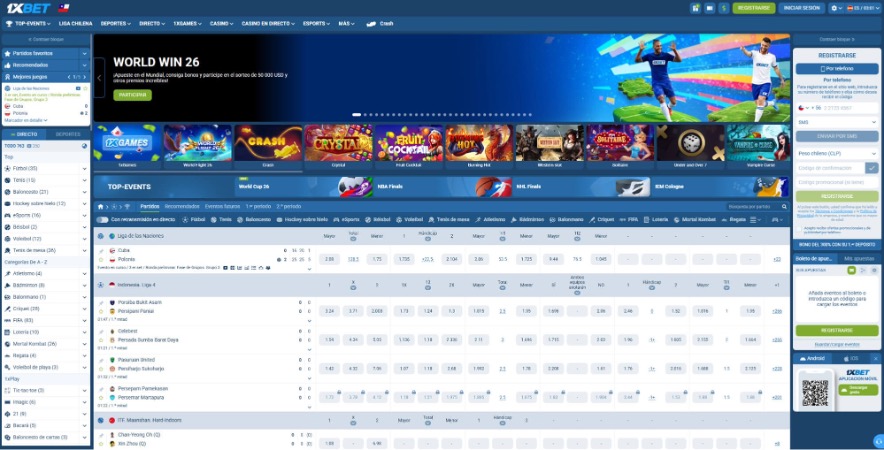This screenshot has height=450, width=884.
Task: Open the sports list menu dropdown icon
Action: point(755,219)
